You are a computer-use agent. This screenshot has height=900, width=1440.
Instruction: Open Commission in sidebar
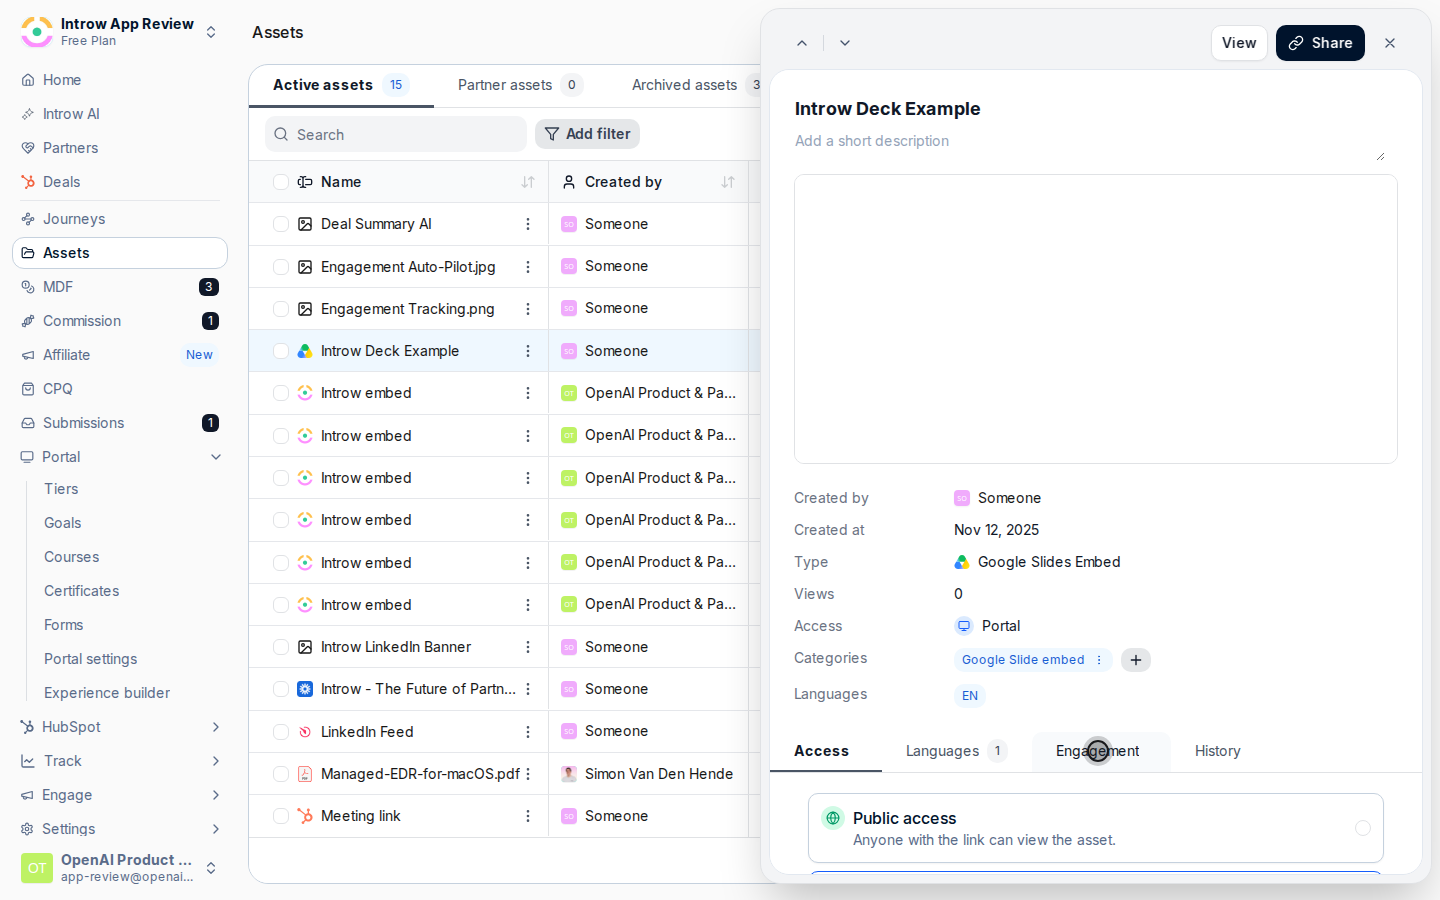120,321
